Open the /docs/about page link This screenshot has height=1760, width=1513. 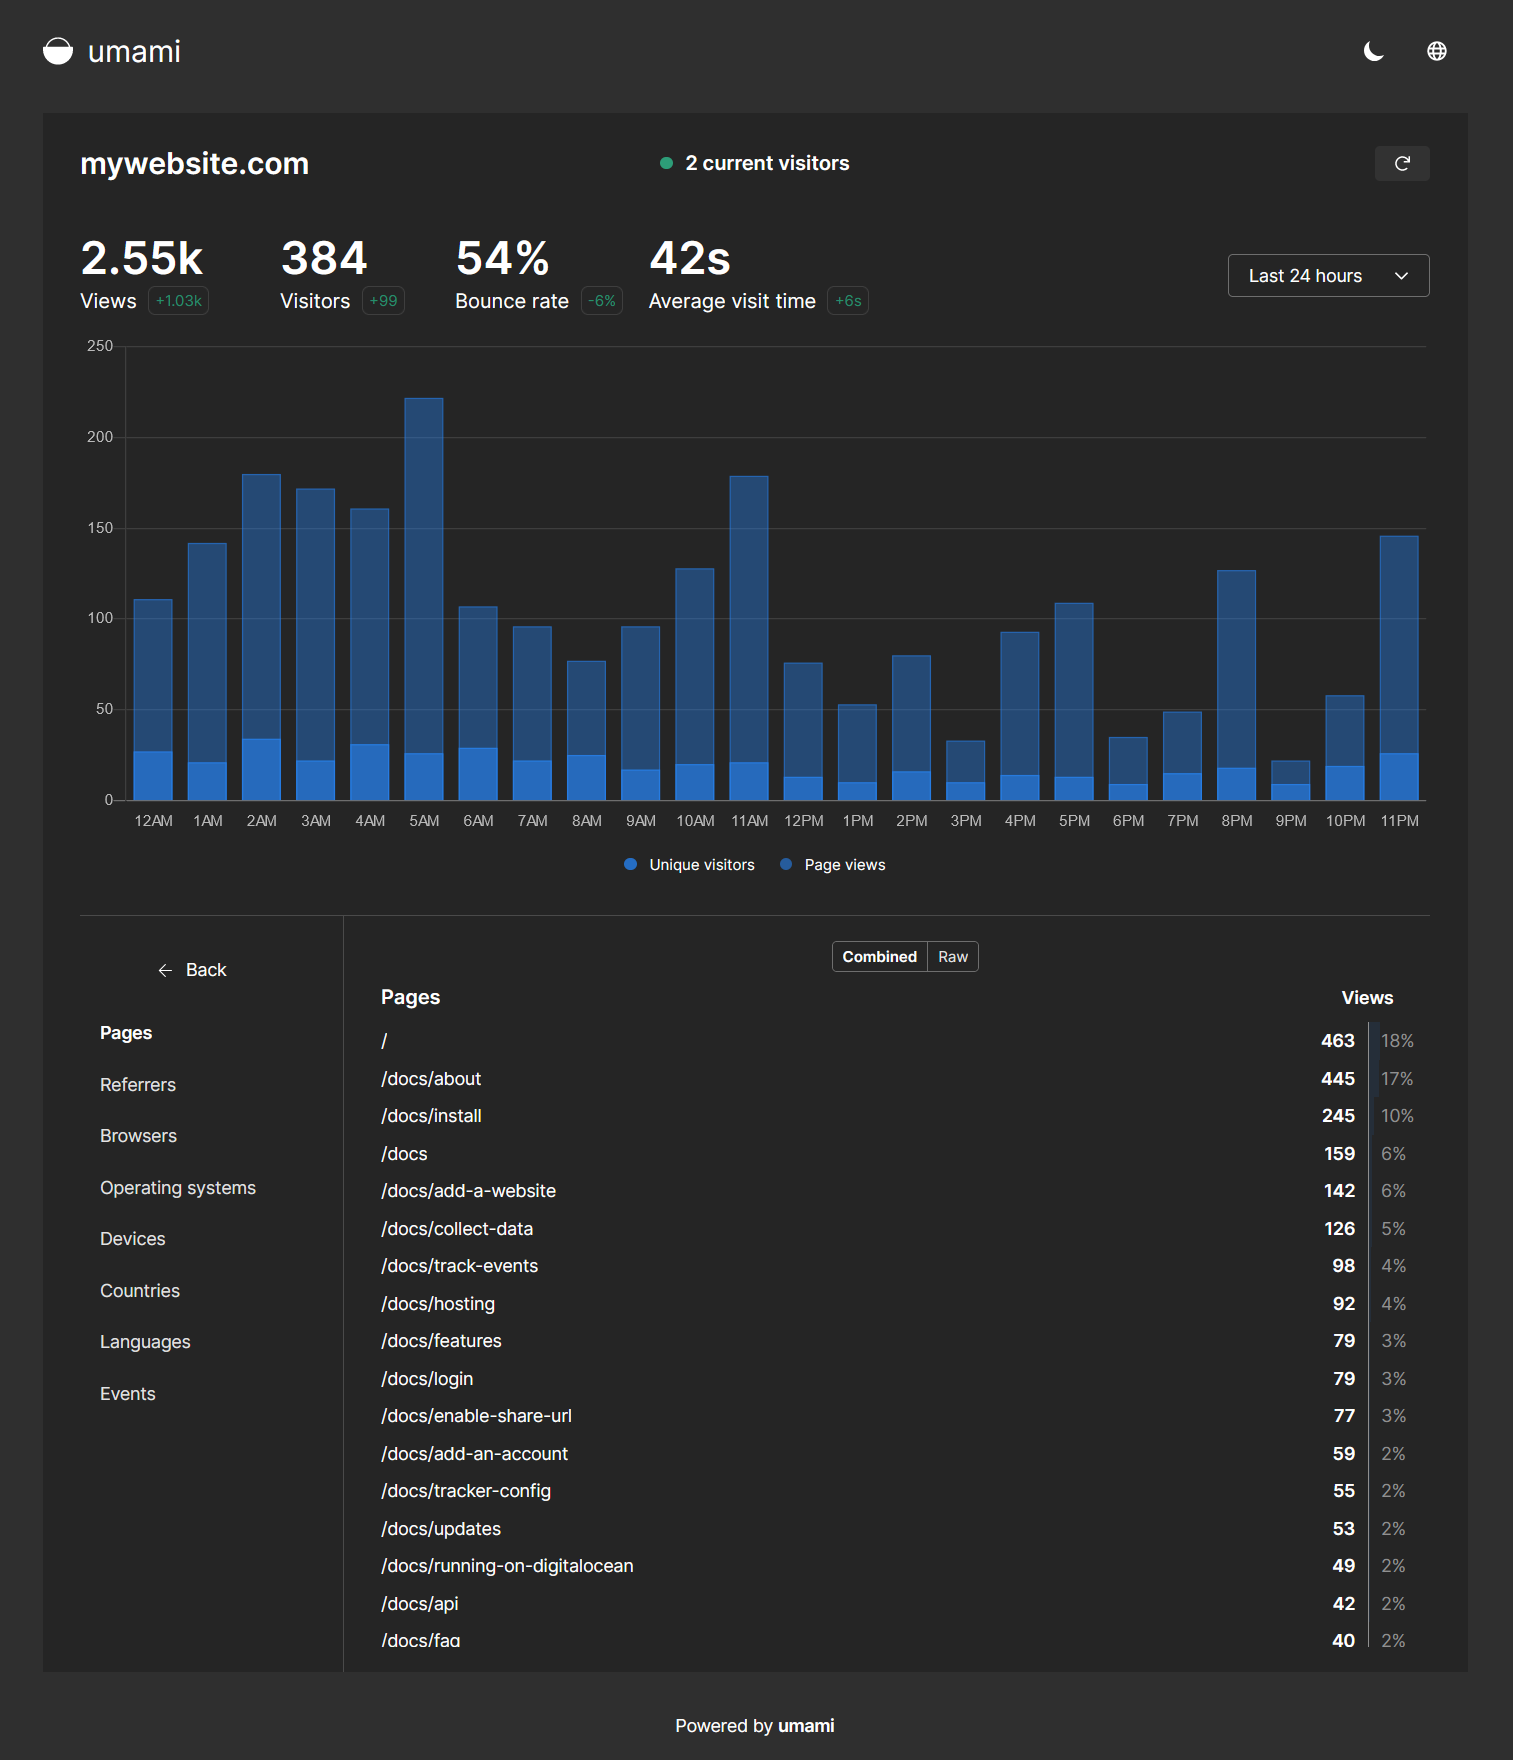[x=431, y=1079]
